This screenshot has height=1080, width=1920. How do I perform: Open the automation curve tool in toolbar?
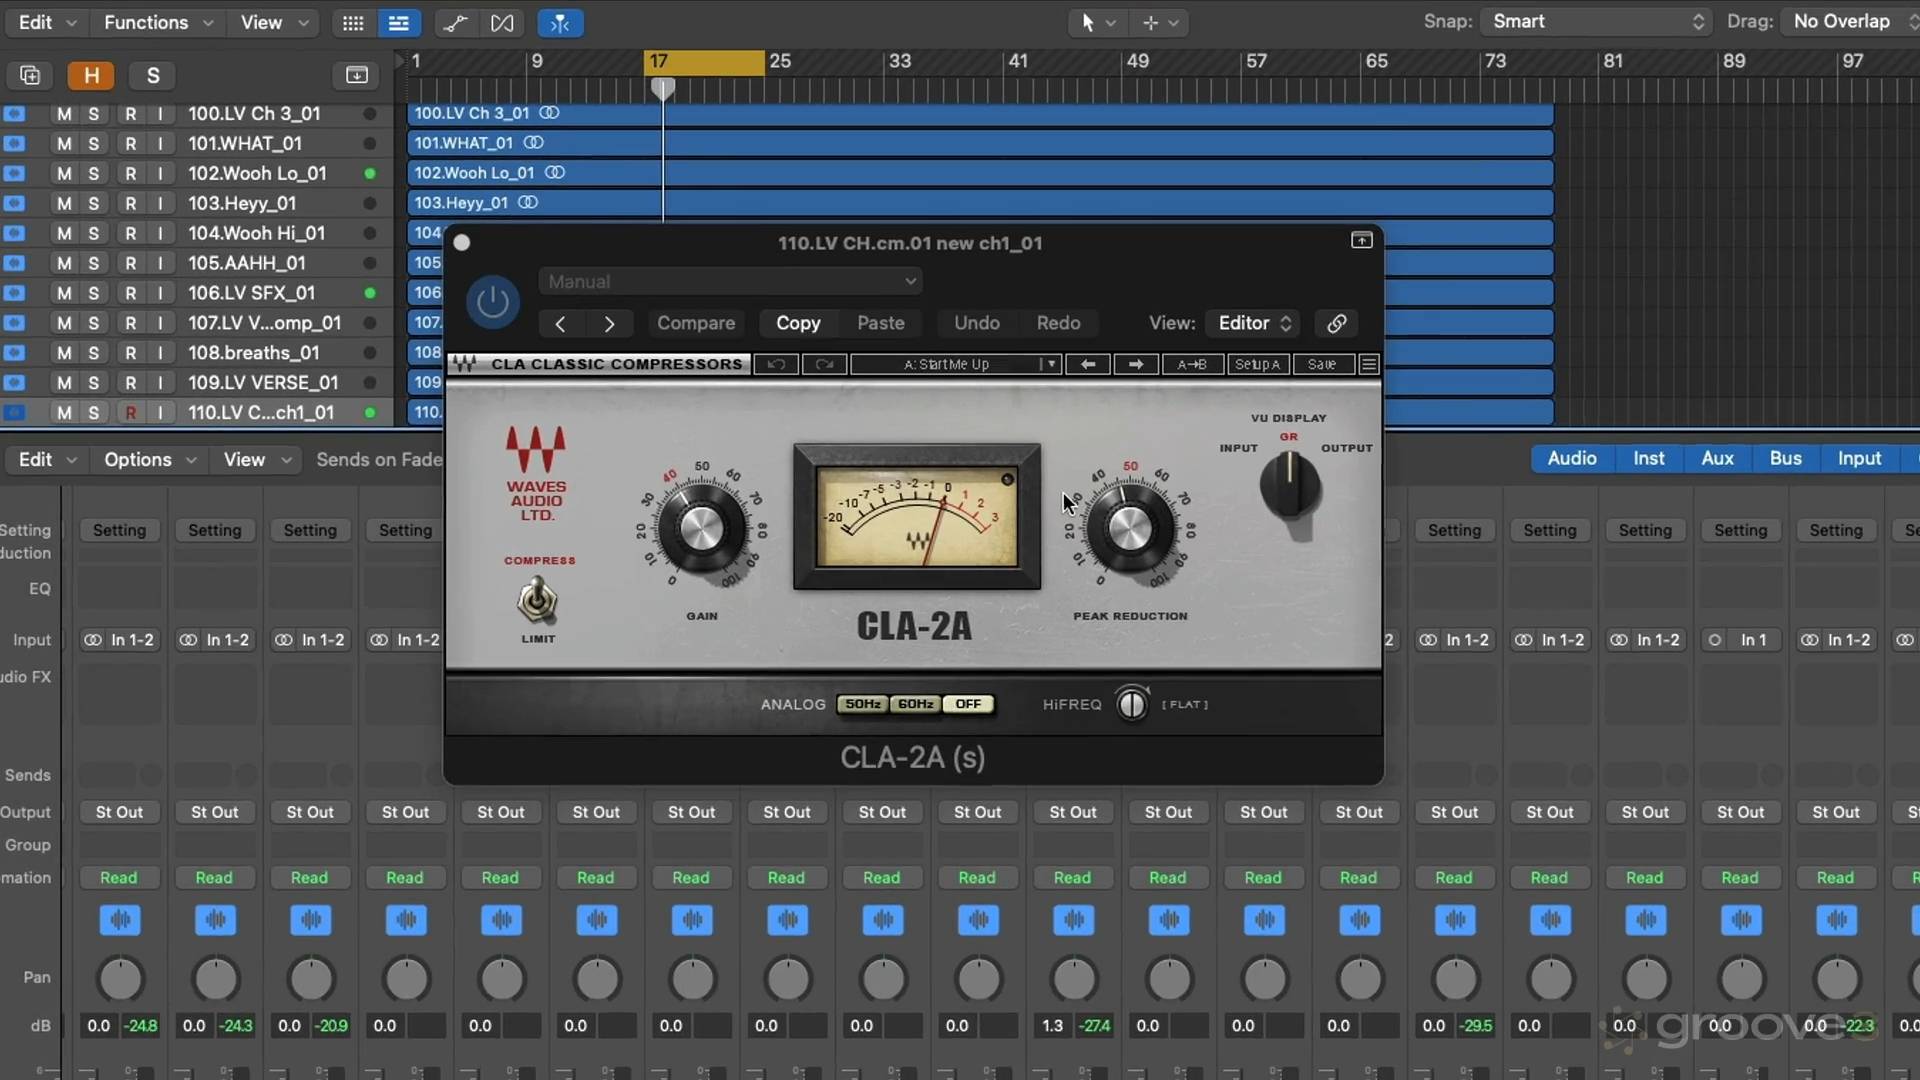pos(455,22)
